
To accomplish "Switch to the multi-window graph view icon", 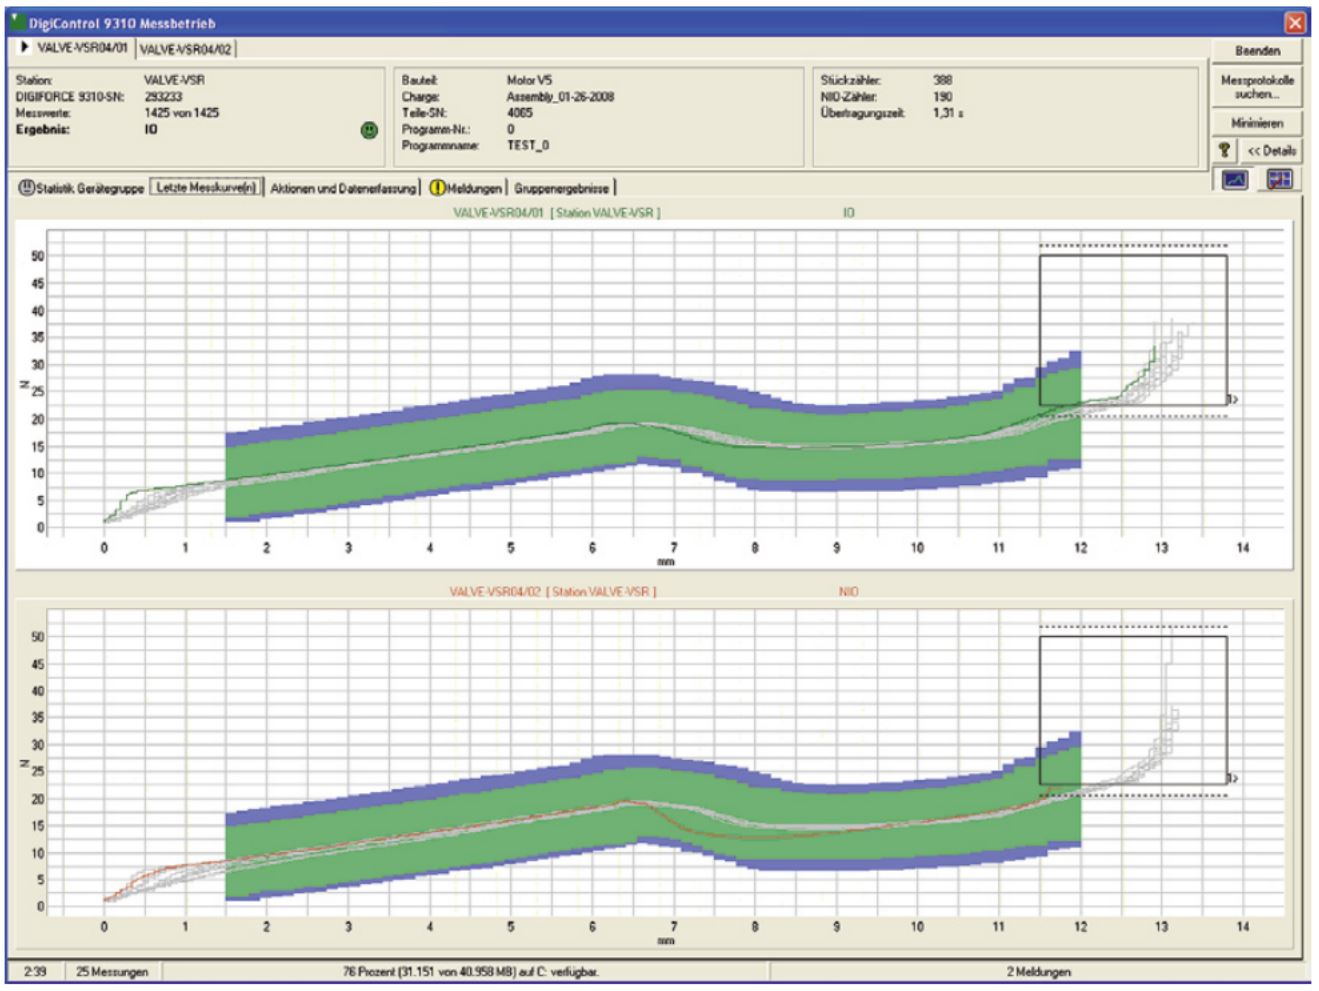I will coord(1279,180).
